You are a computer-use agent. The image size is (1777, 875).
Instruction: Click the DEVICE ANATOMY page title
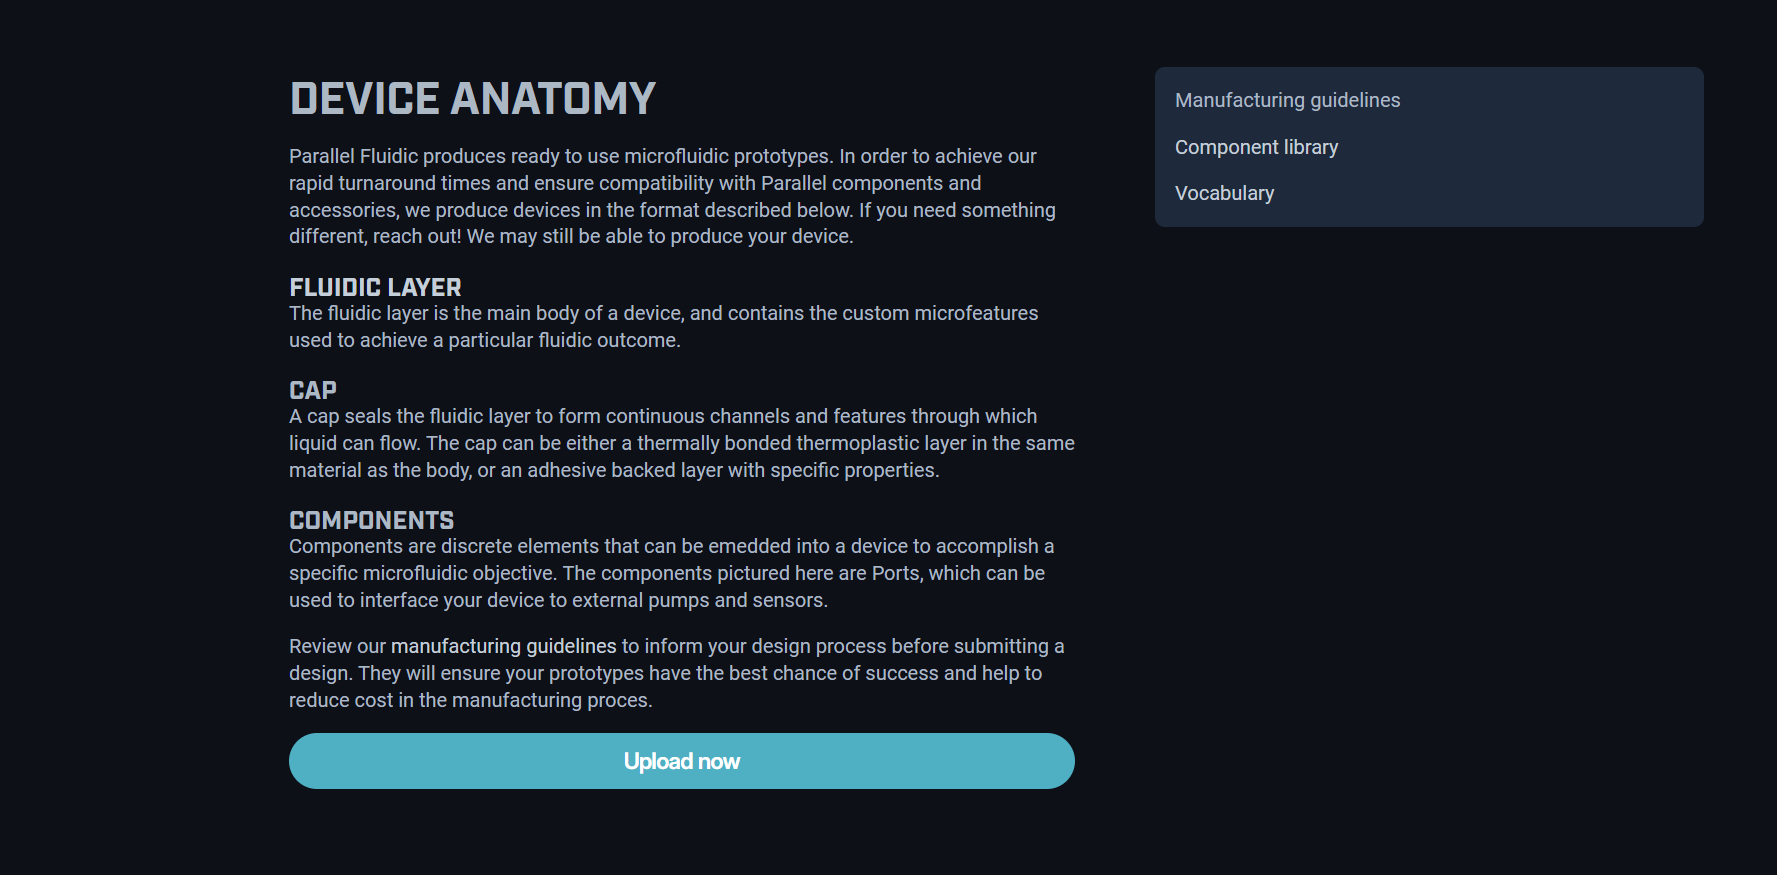pyautogui.click(x=472, y=99)
